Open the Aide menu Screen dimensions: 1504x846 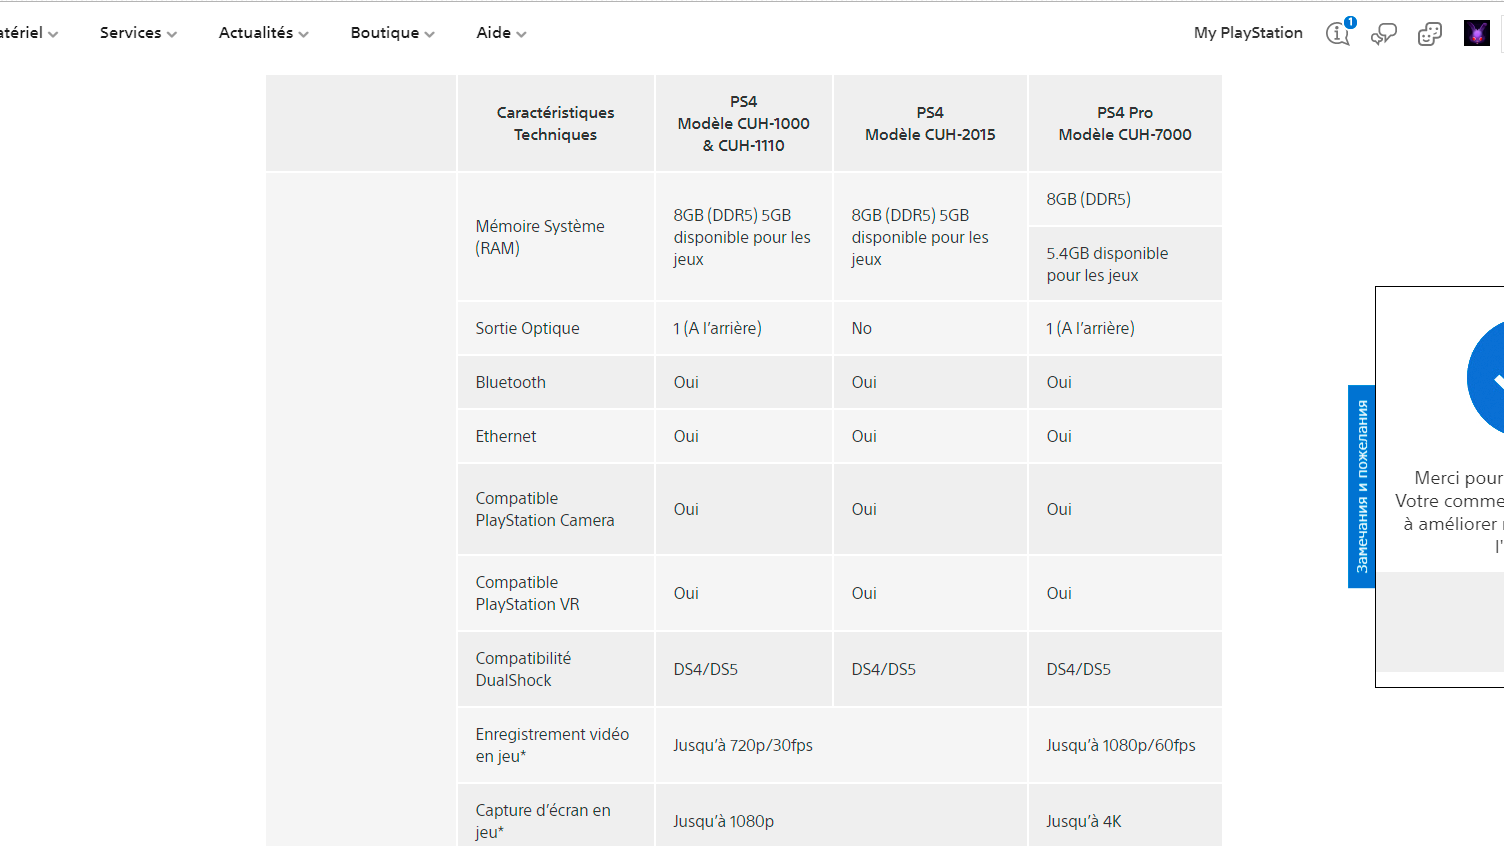[x=501, y=33]
